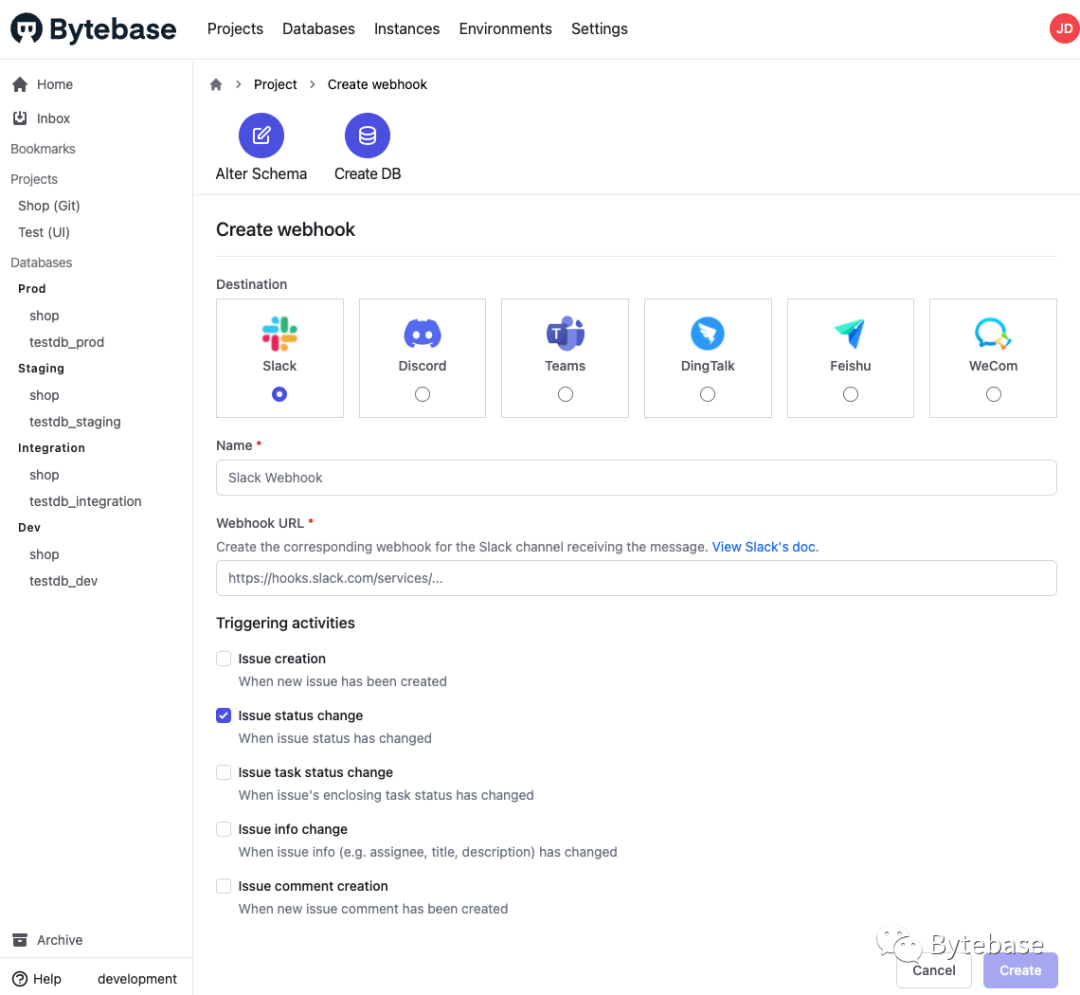Click the WeCom logo icon

pyautogui.click(x=993, y=334)
